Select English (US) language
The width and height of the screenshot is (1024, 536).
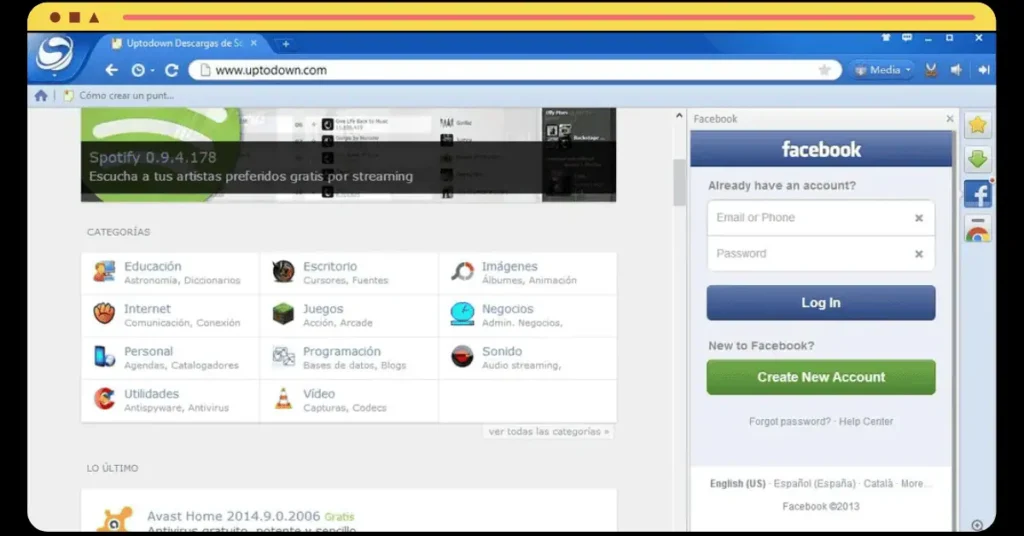737,484
